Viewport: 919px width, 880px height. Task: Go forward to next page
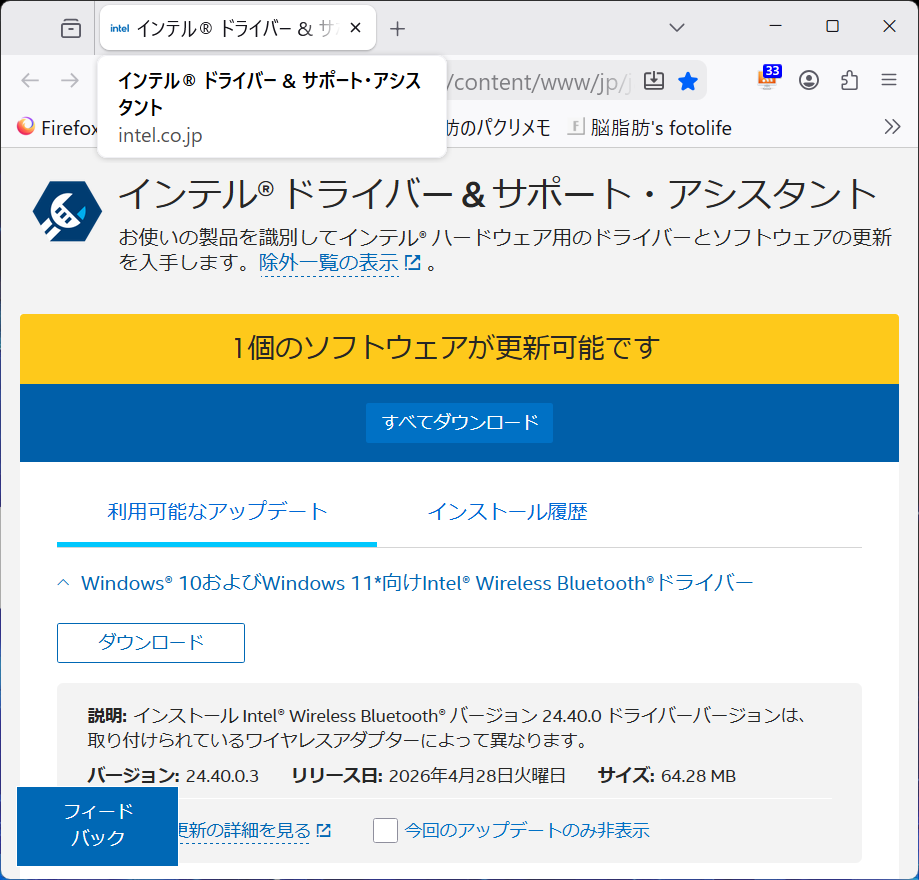coord(70,80)
